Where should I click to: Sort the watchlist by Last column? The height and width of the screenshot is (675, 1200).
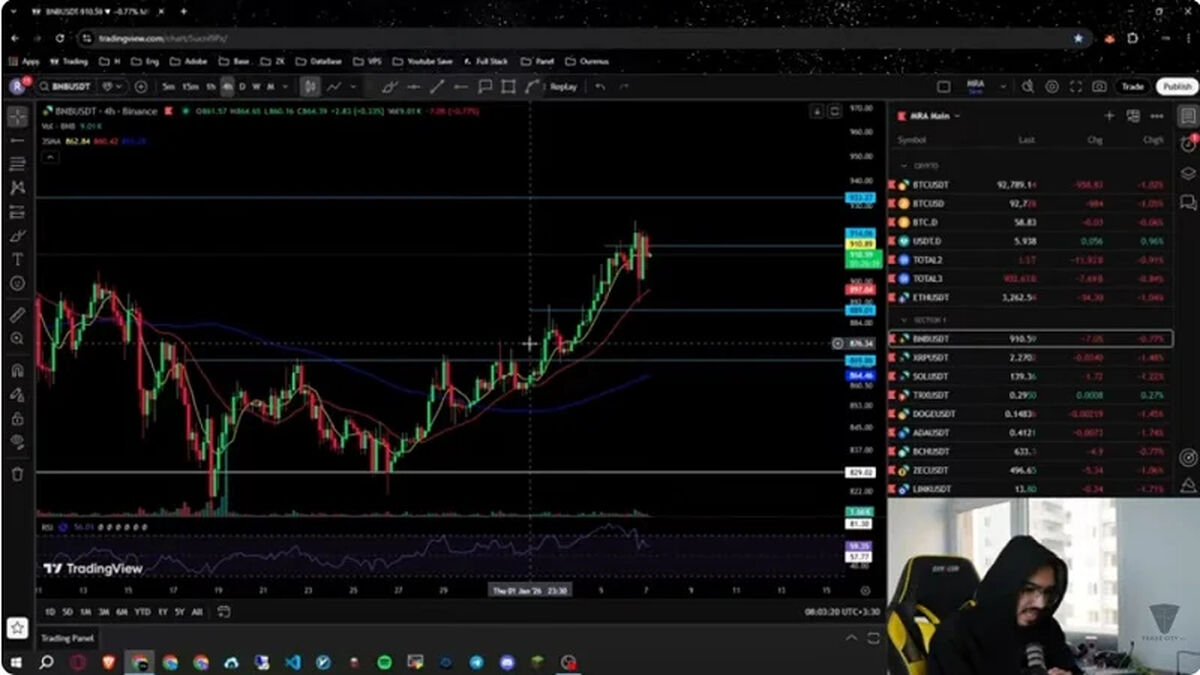pos(1026,140)
